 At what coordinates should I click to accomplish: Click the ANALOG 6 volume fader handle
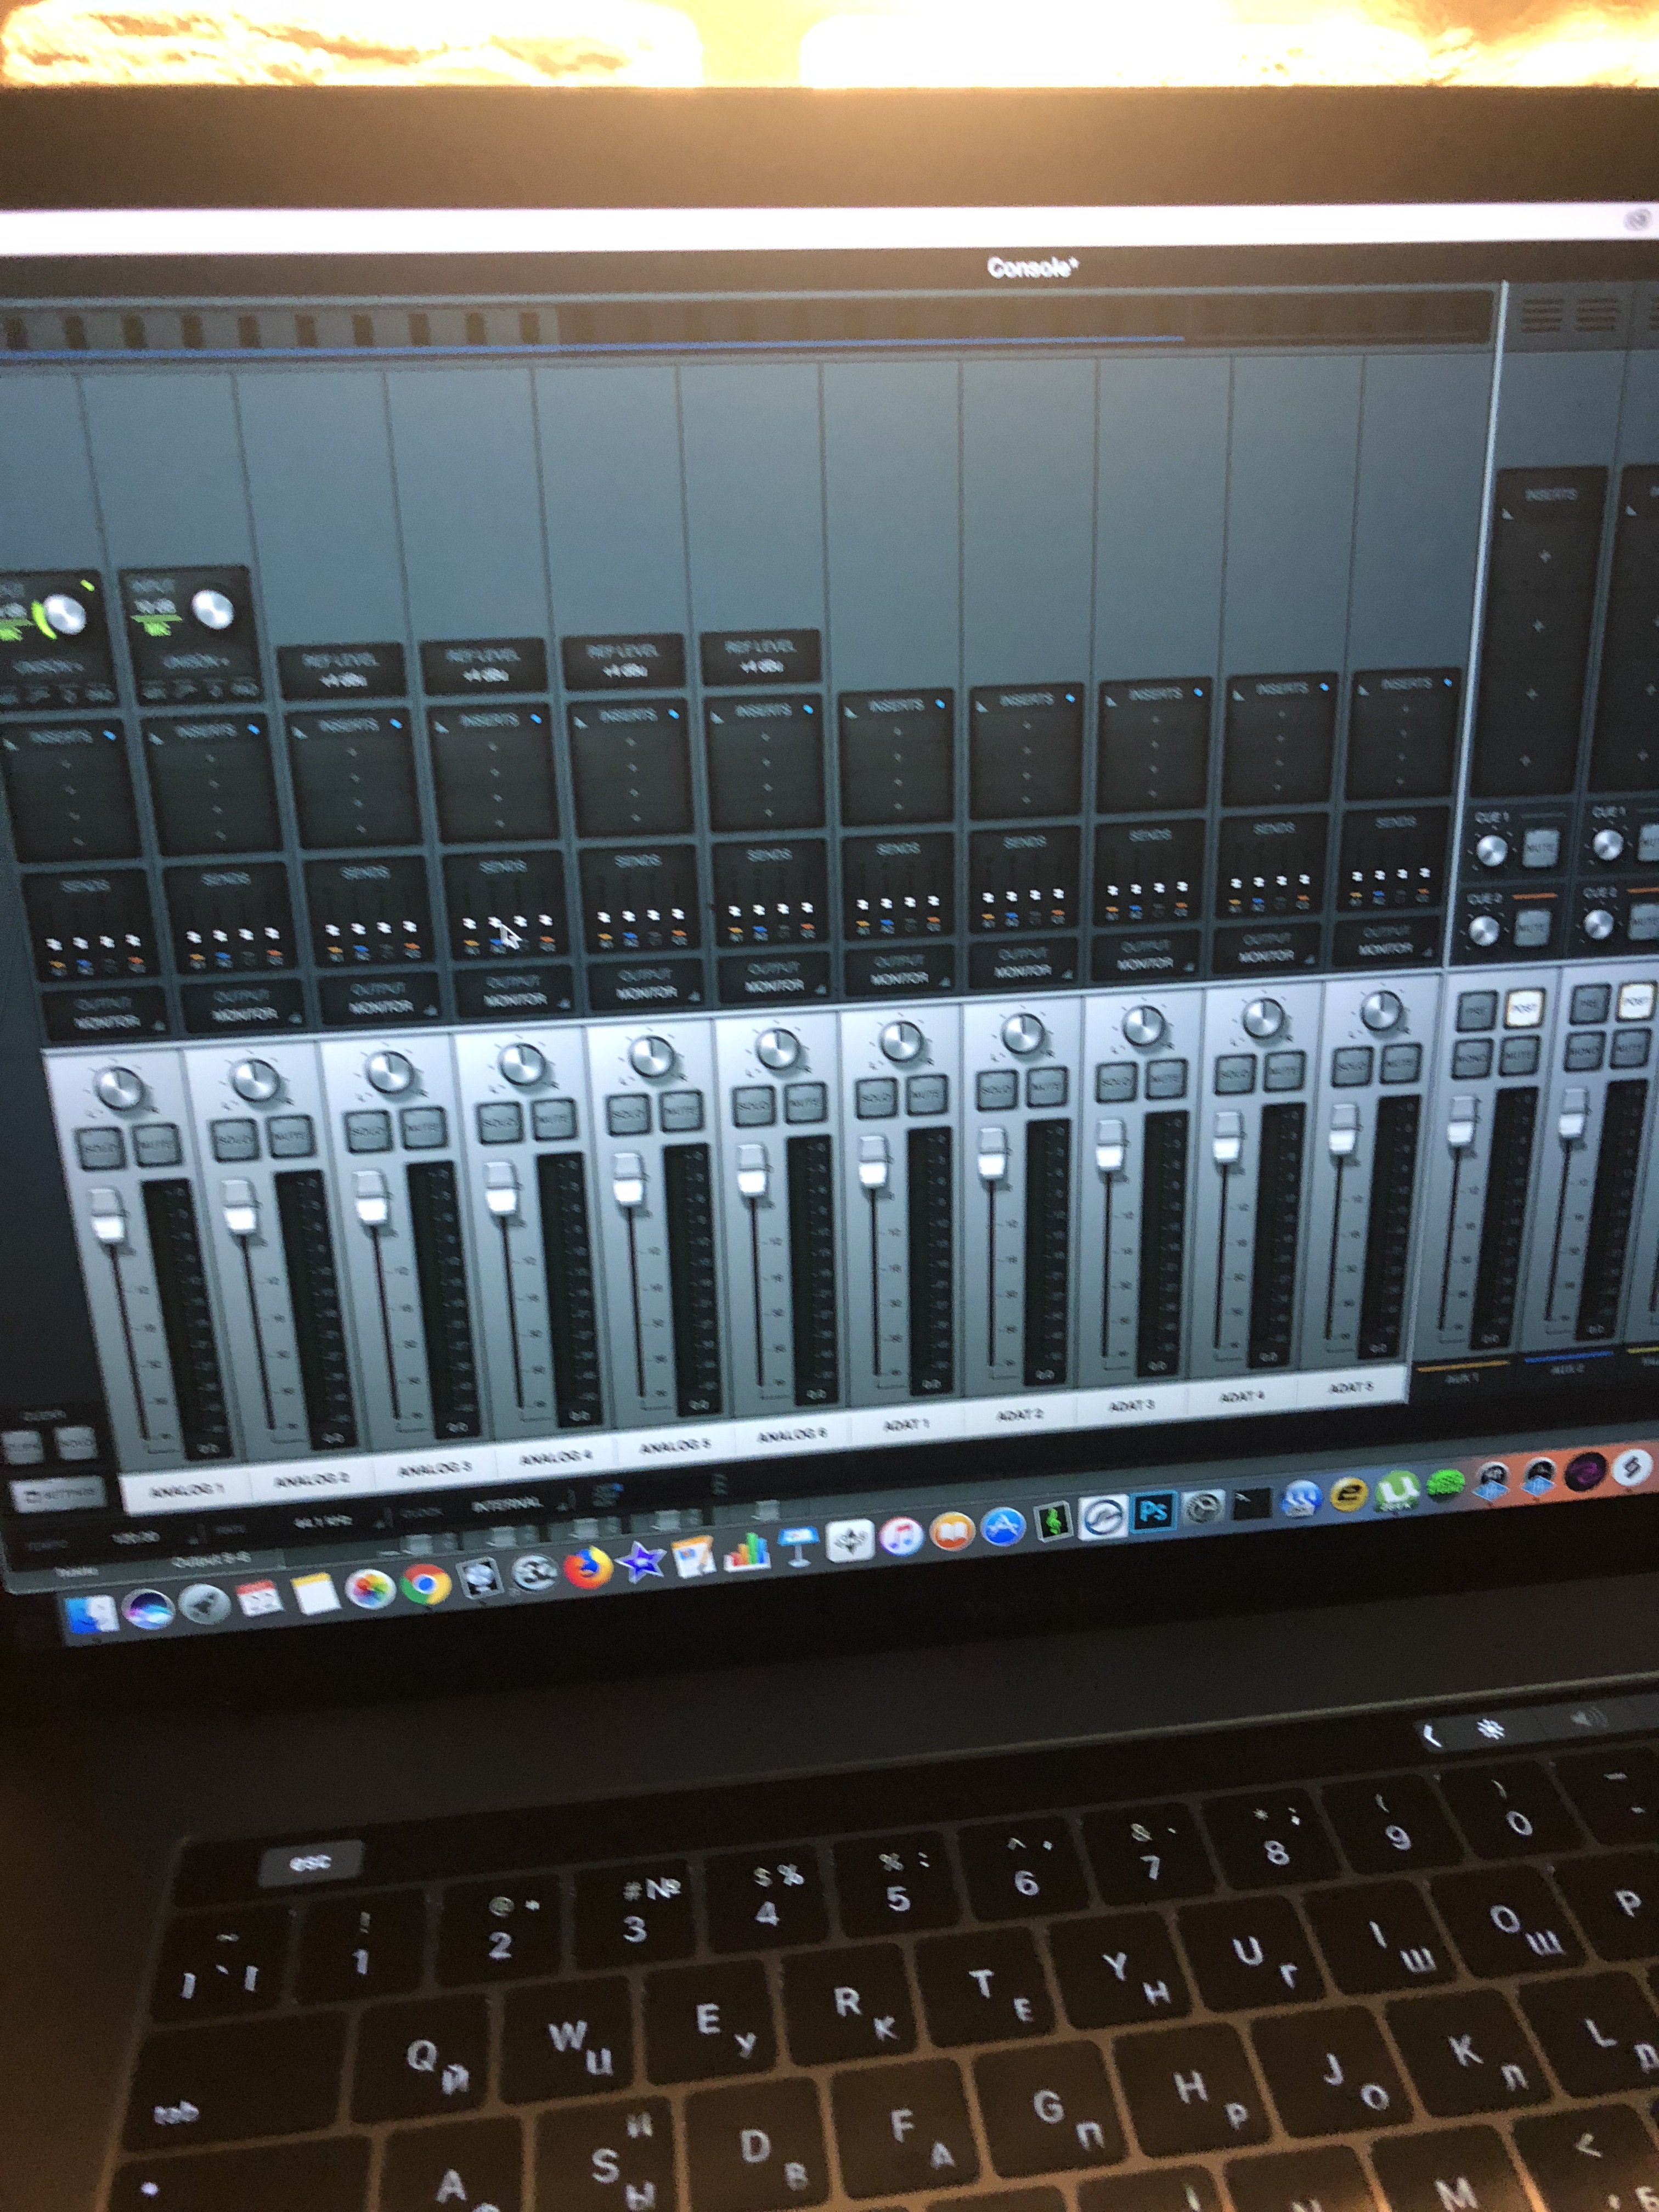tap(751, 1170)
